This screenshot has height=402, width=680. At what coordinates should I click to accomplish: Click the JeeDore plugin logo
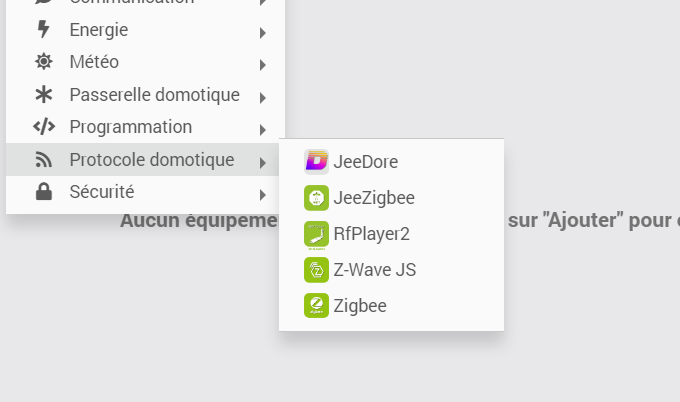tap(316, 161)
